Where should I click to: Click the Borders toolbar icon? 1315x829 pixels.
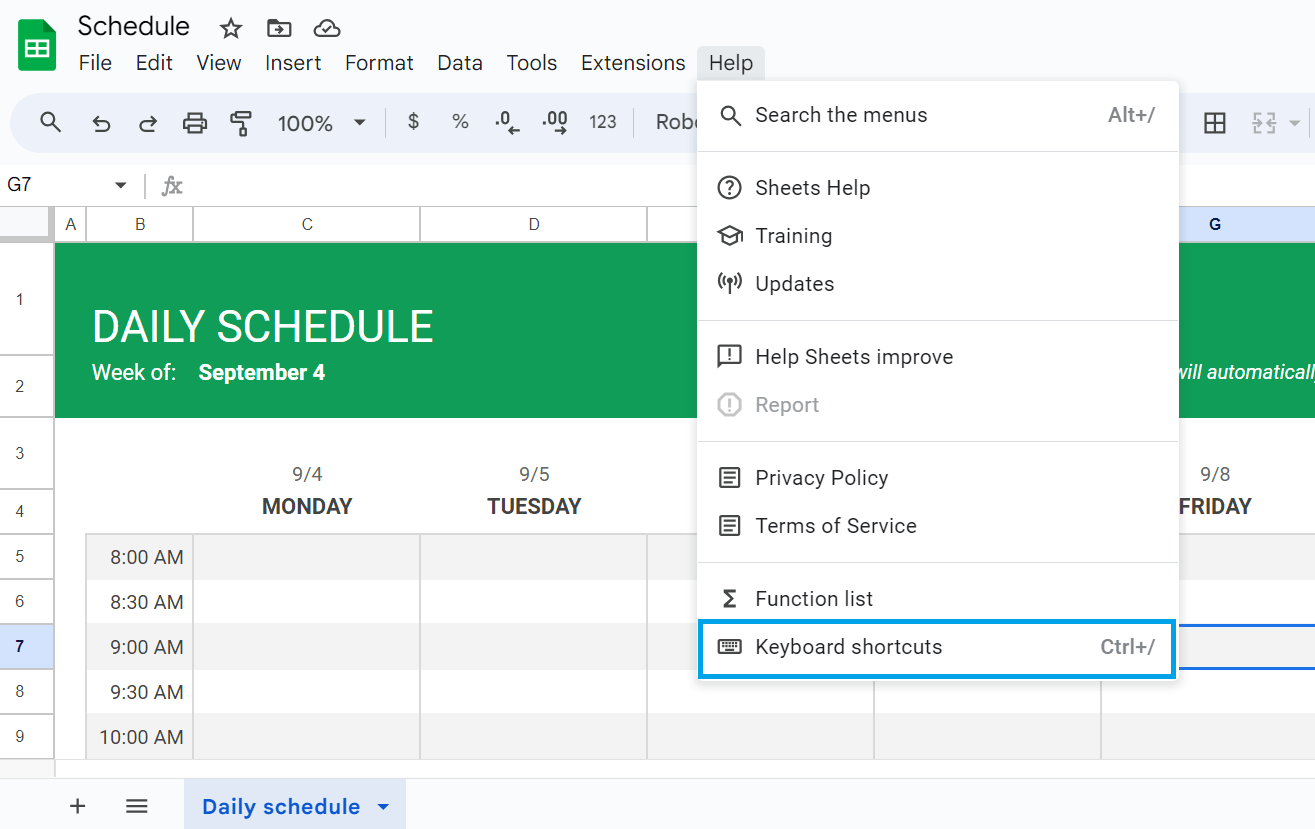[x=1215, y=123]
